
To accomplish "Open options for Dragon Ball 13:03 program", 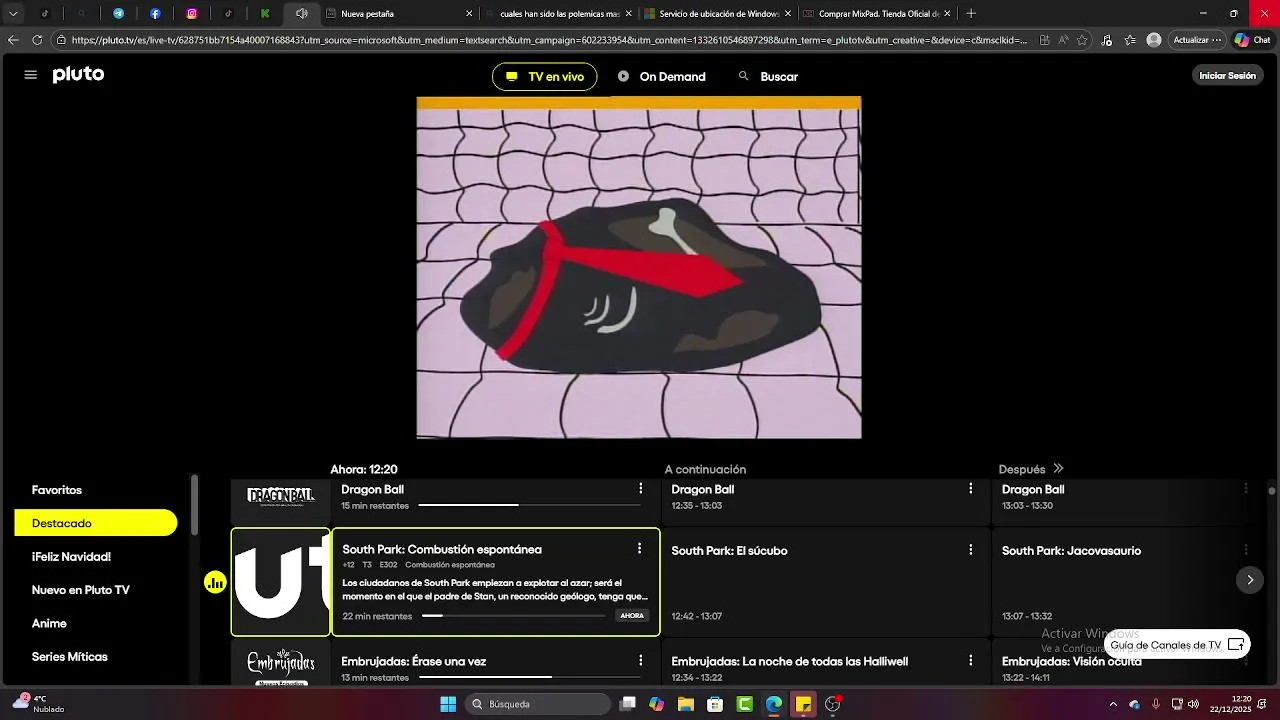I will point(1246,489).
